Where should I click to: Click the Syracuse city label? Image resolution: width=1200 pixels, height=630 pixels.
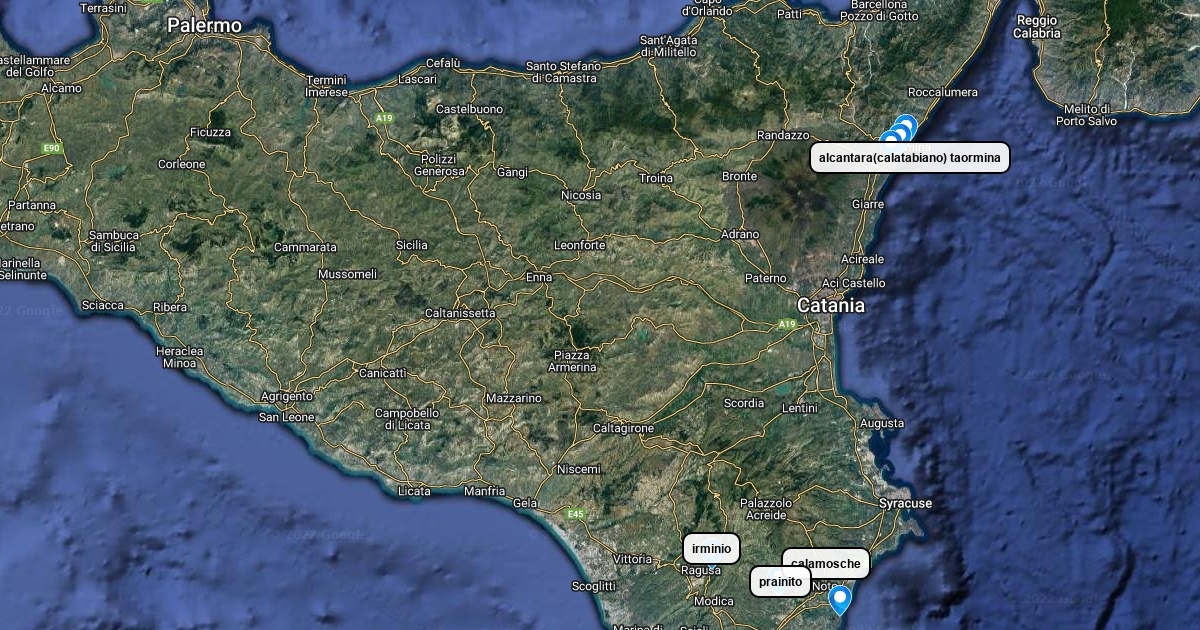[x=905, y=503]
